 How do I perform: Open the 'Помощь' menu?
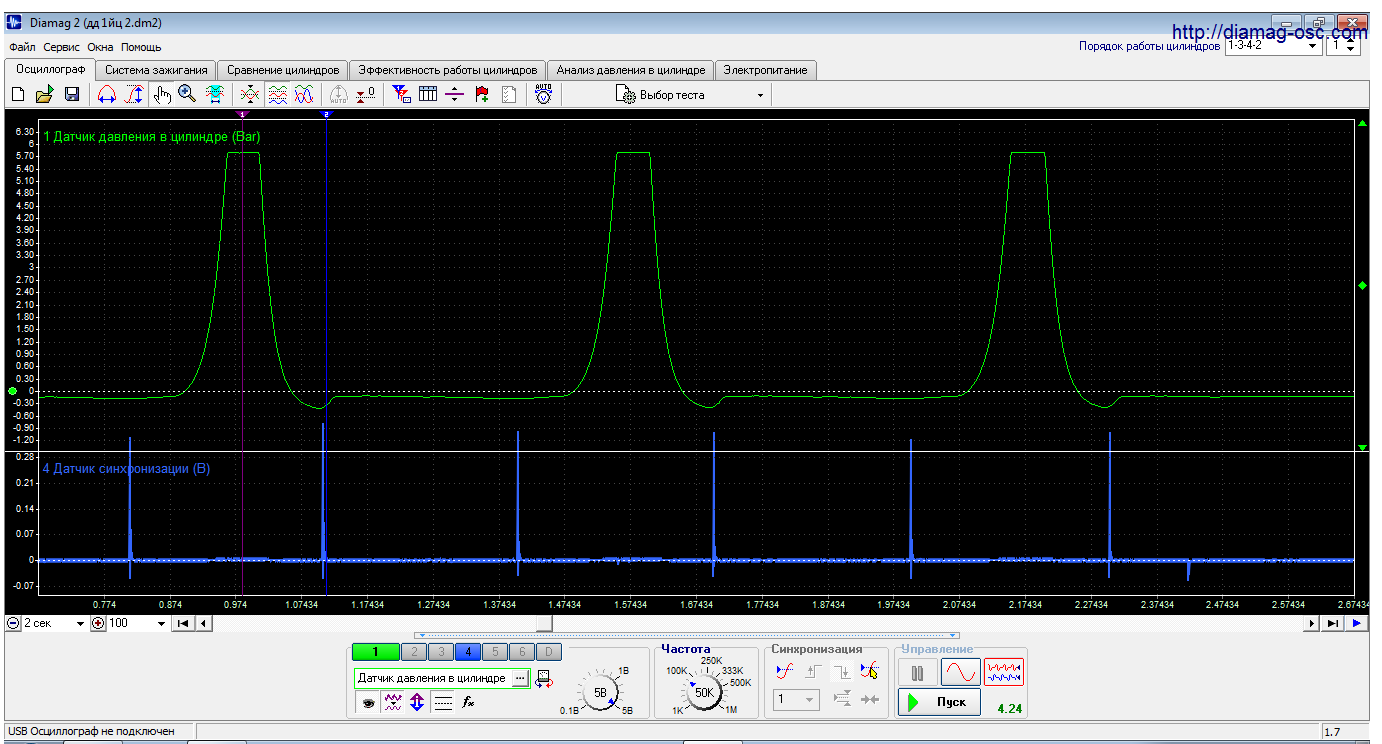(141, 47)
